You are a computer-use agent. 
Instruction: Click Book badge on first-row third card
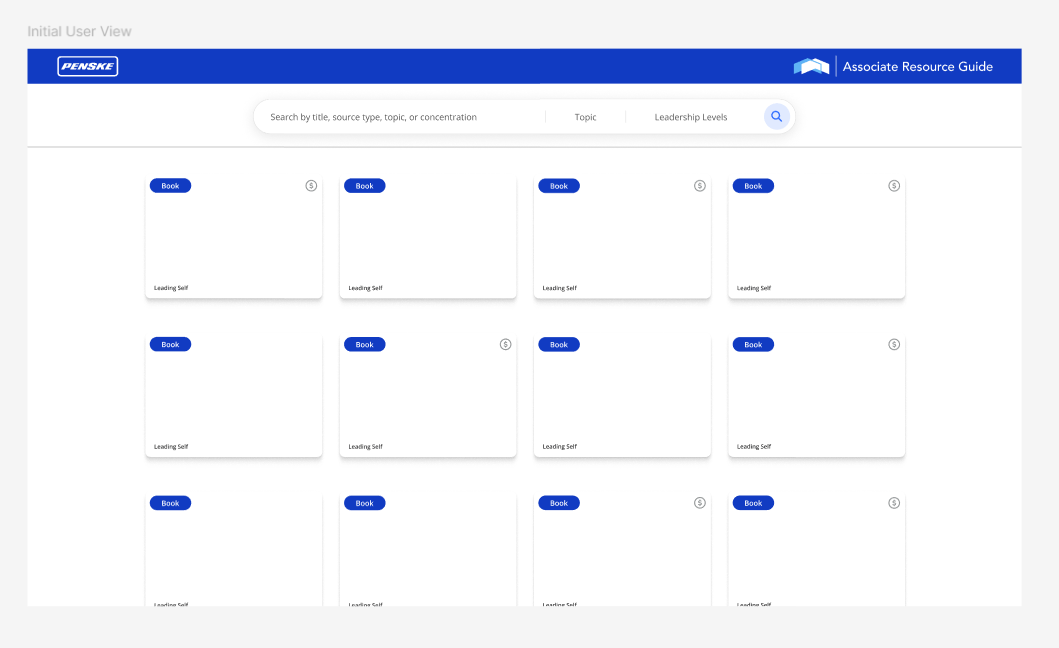coord(559,186)
